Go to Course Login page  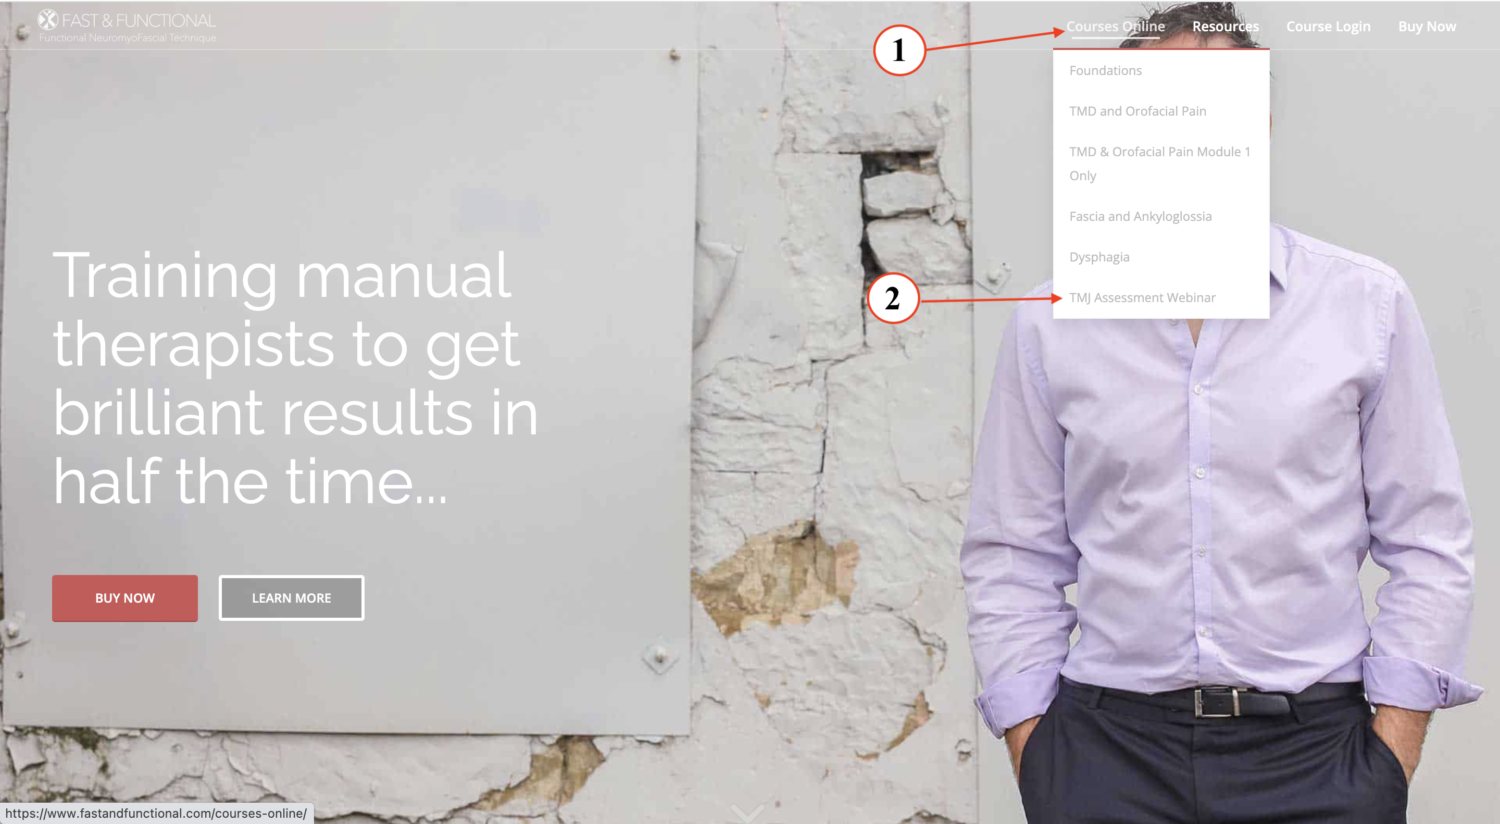tap(1328, 26)
